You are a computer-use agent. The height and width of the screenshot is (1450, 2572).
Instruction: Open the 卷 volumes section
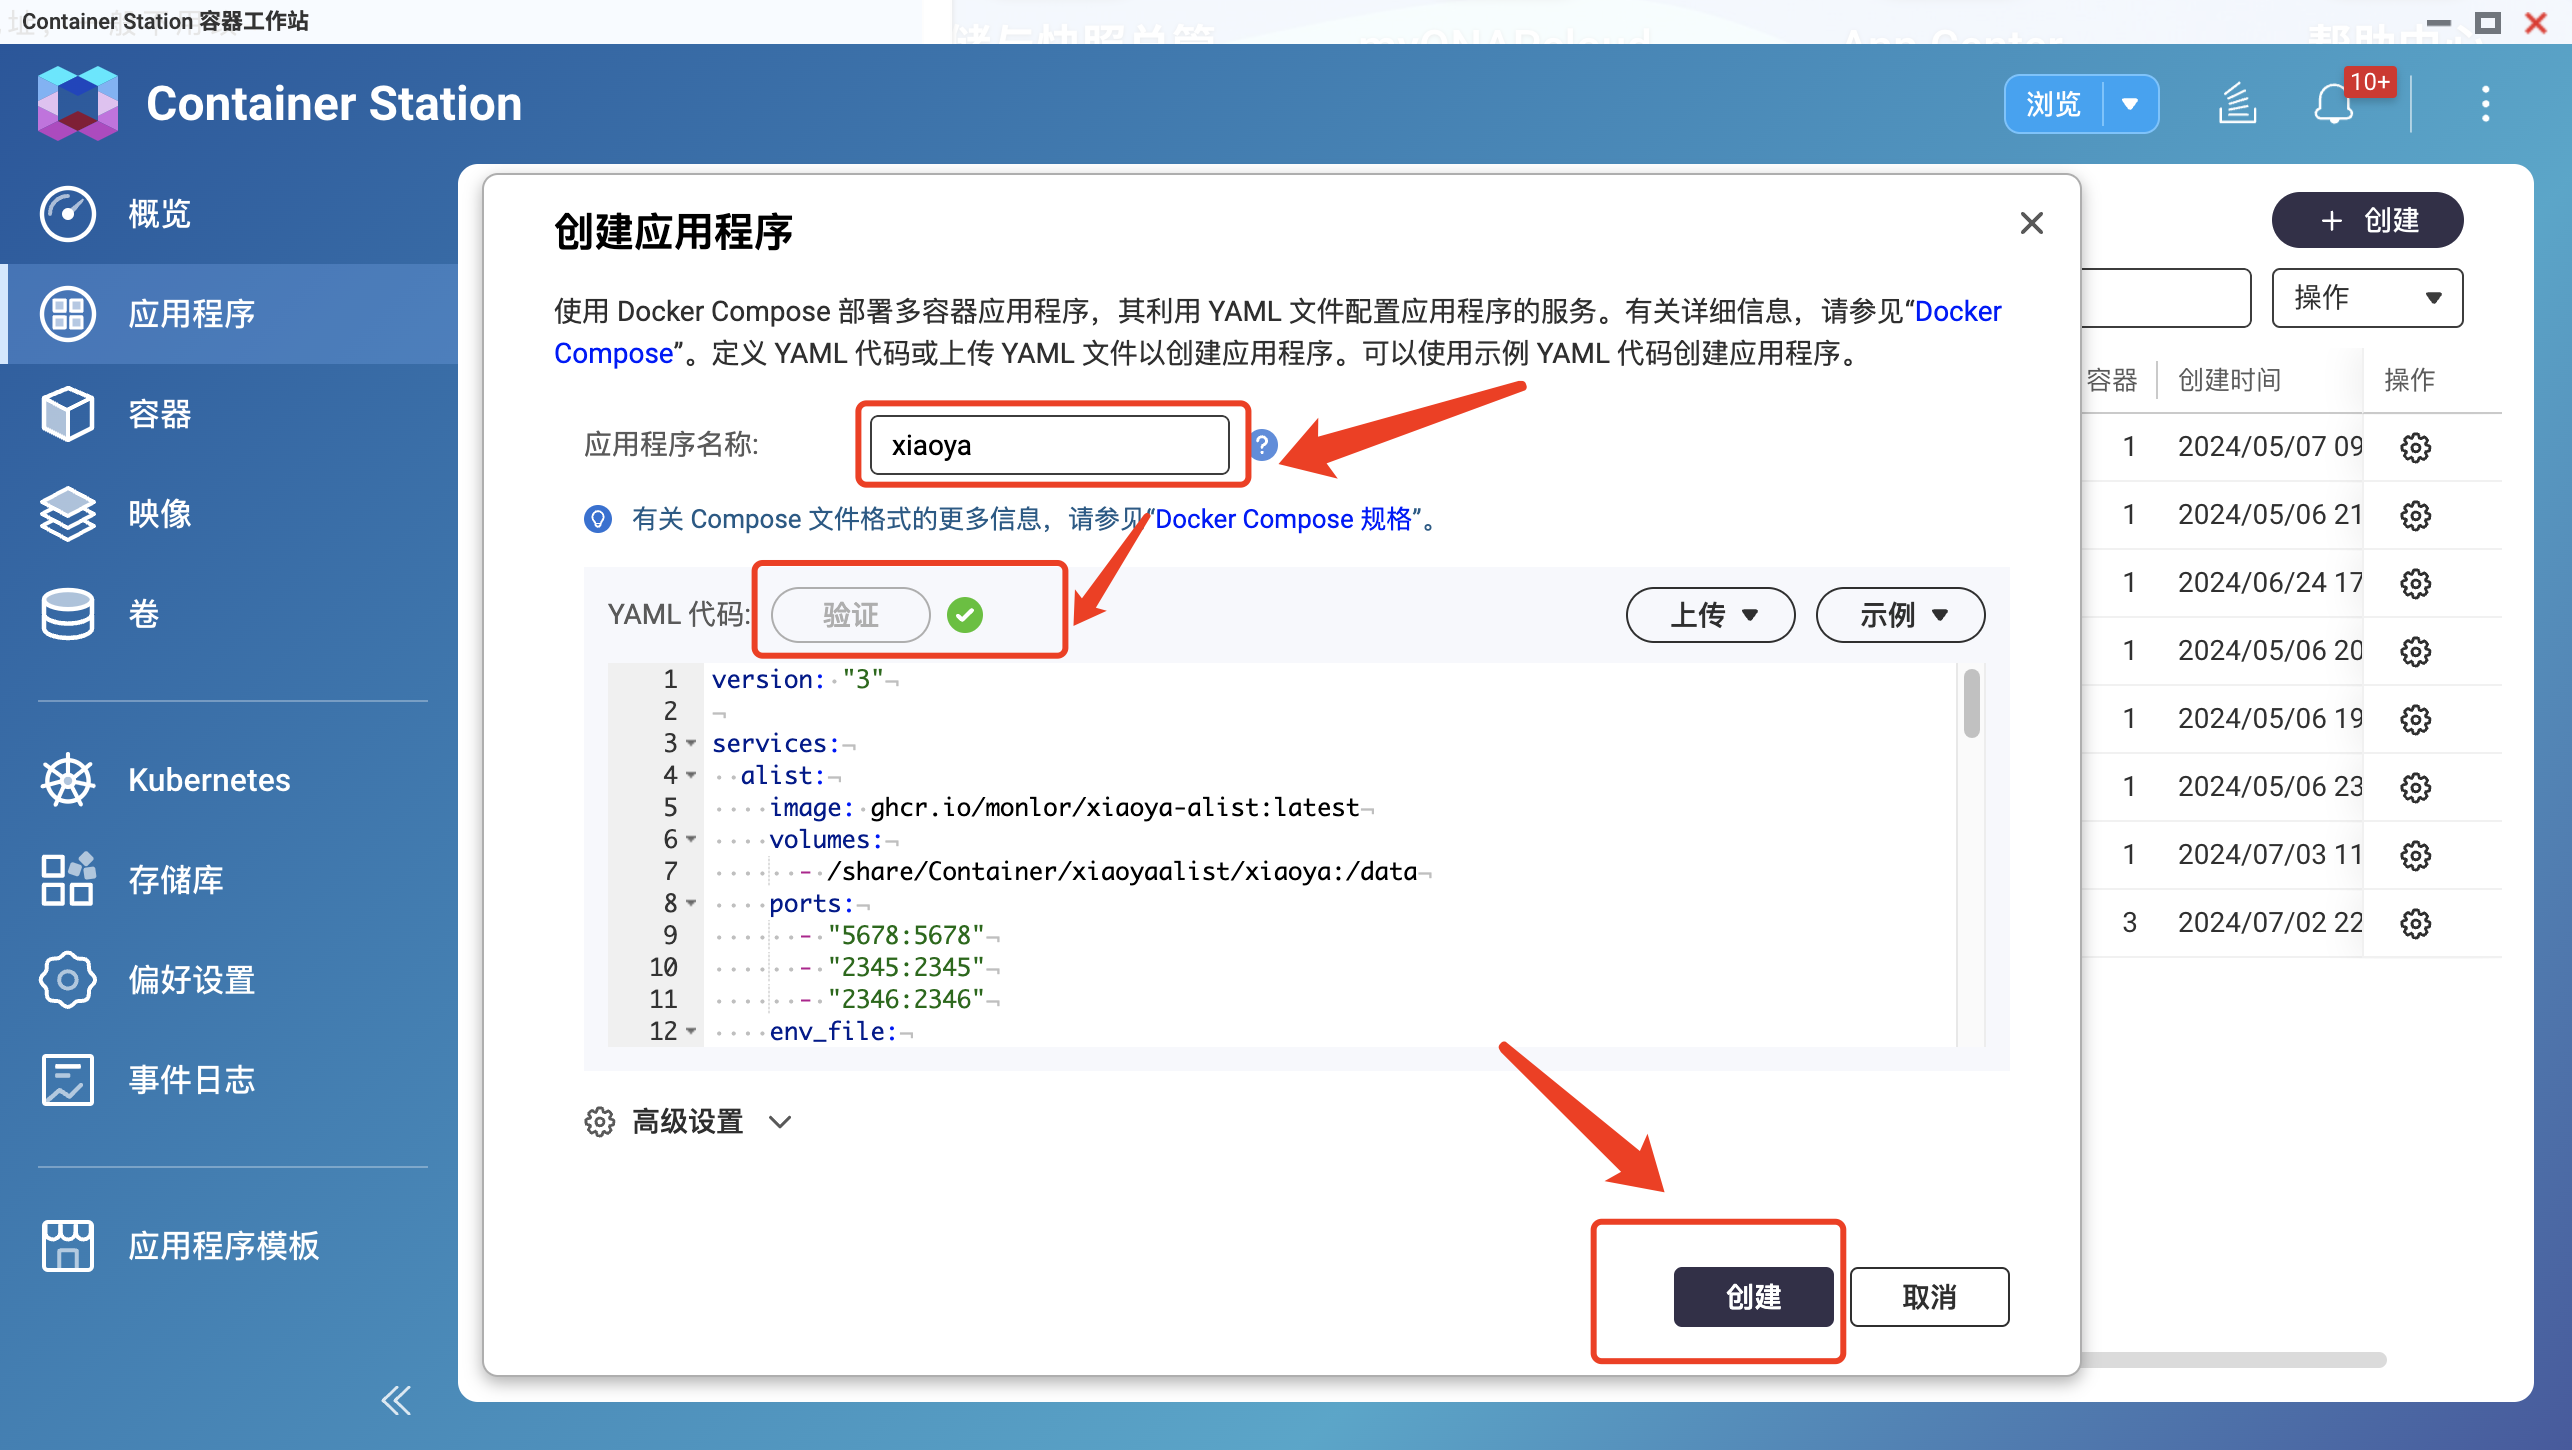point(229,613)
